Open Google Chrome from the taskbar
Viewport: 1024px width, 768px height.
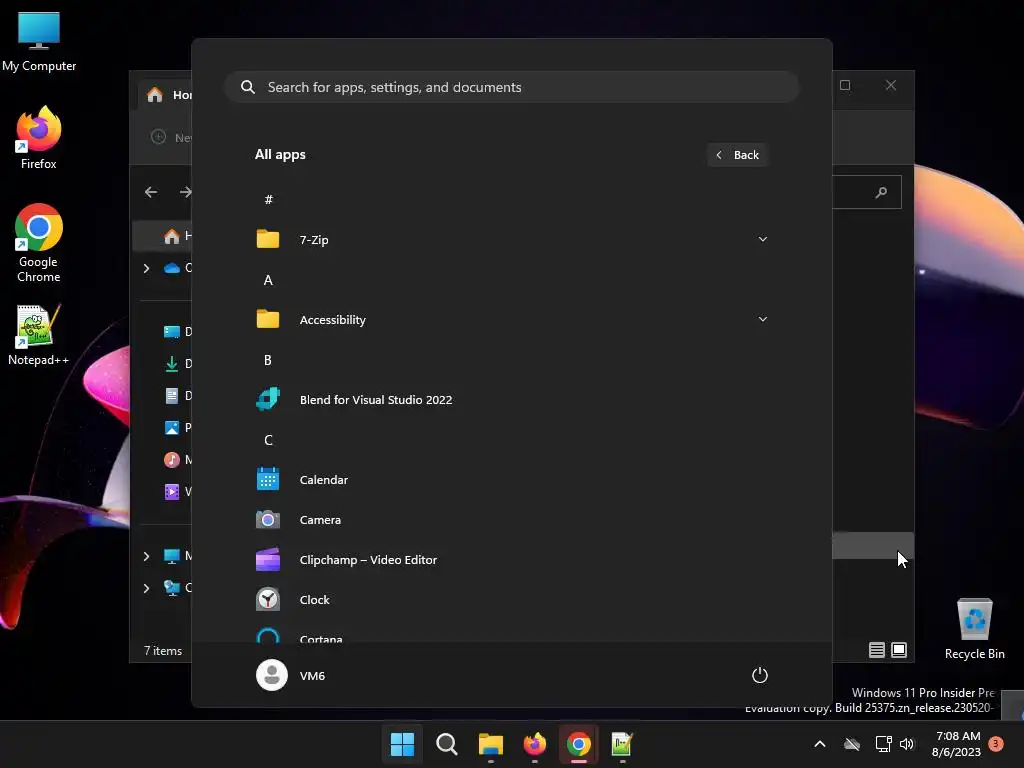[579, 744]
